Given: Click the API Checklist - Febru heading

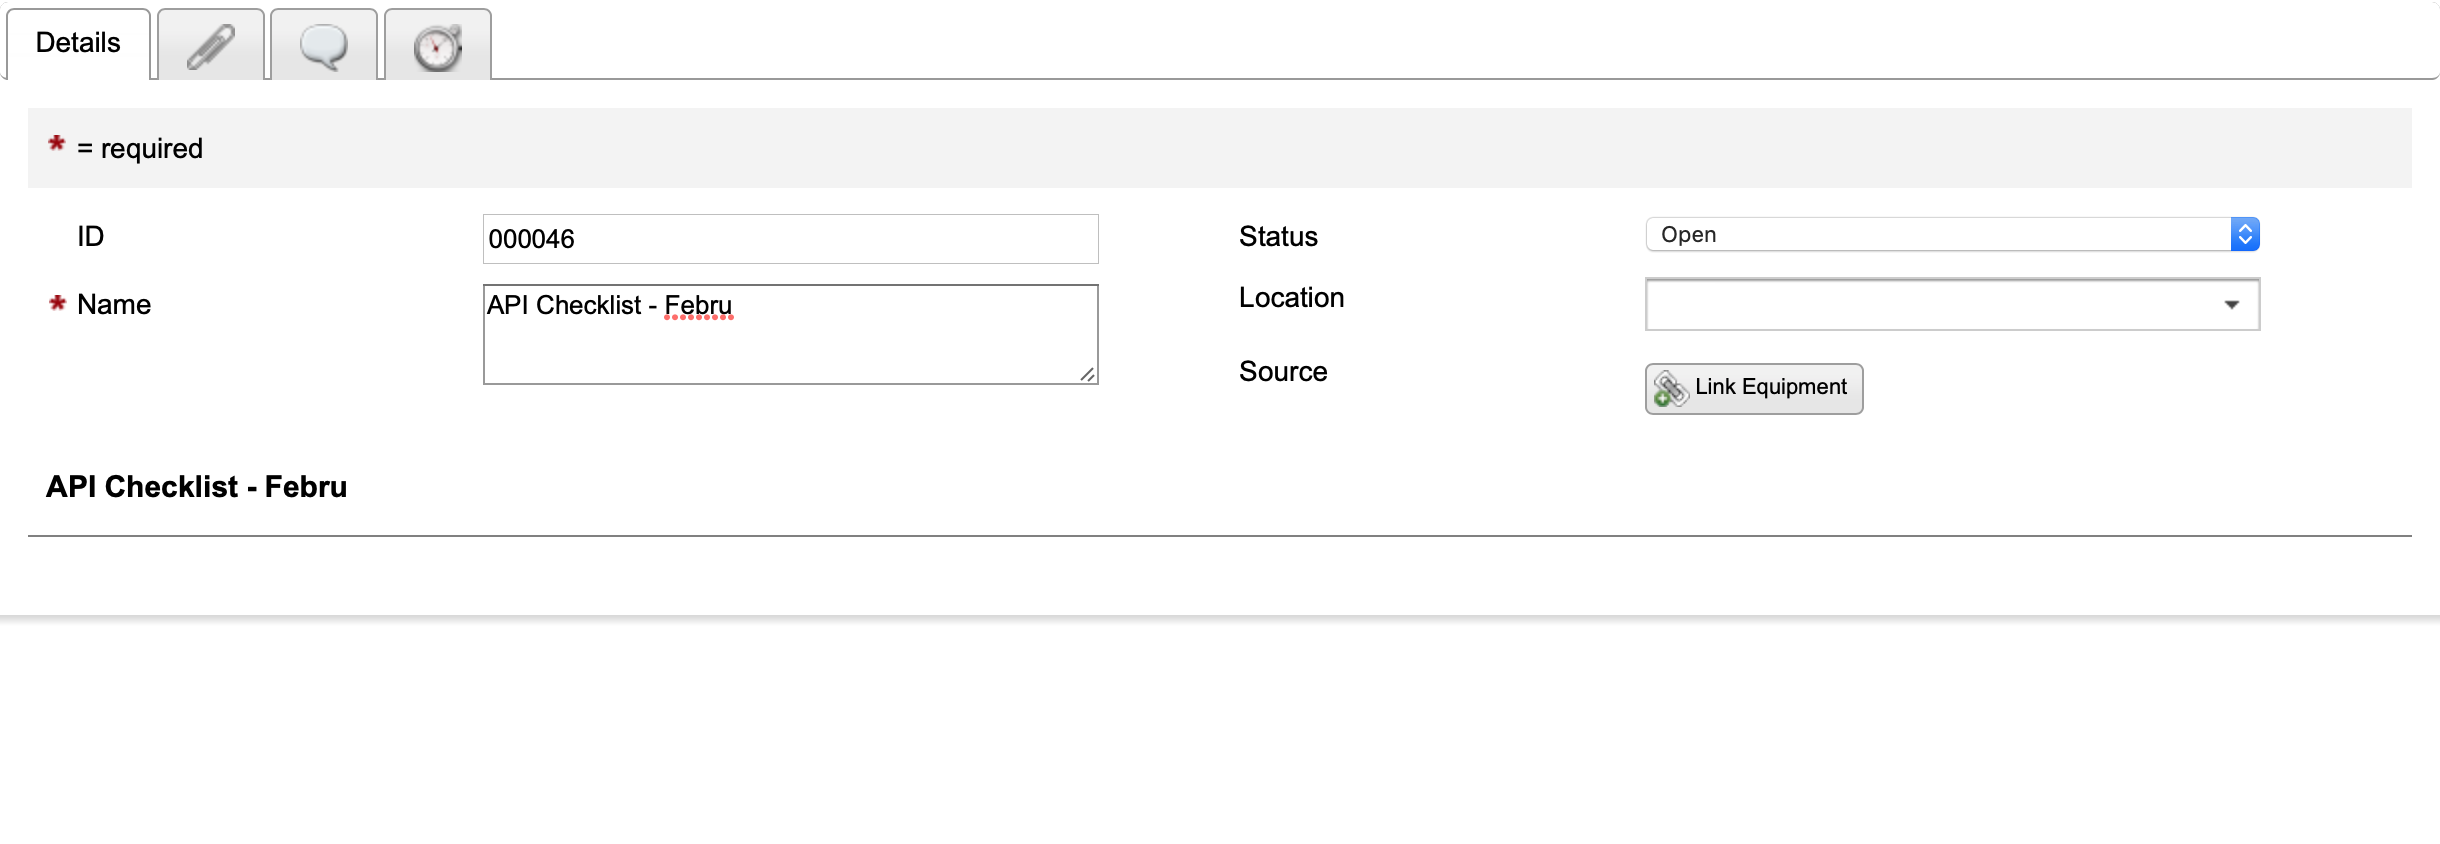Looking at the screenshot, I should coord(196,487).
